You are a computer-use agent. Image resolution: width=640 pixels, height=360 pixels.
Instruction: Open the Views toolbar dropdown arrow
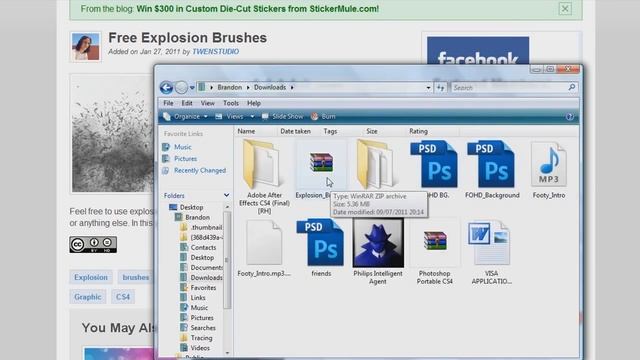(x=252, y=117)
